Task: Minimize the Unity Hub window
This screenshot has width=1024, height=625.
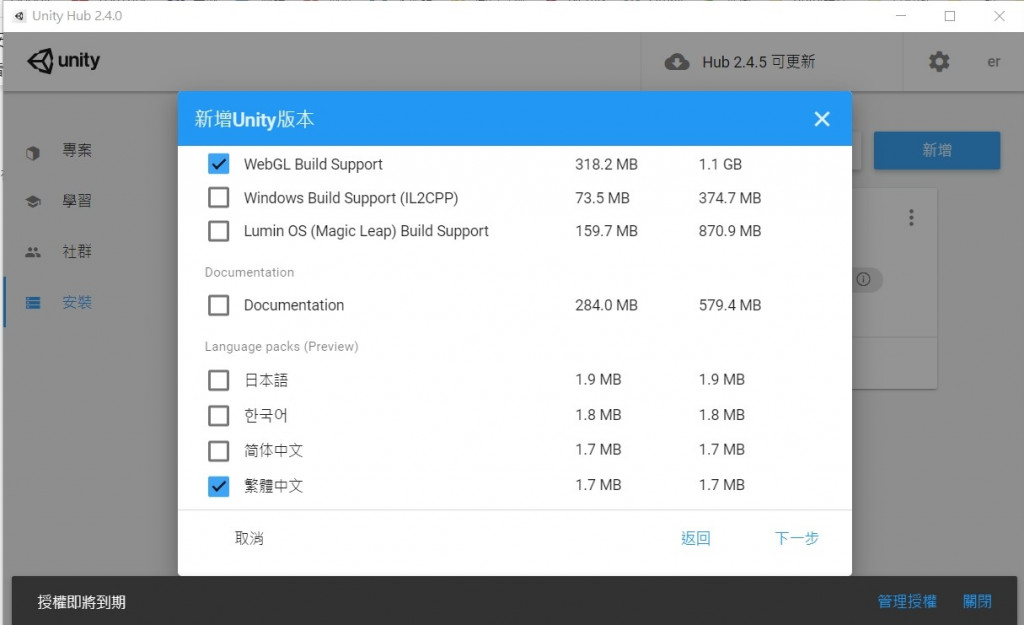Action: 901,16
